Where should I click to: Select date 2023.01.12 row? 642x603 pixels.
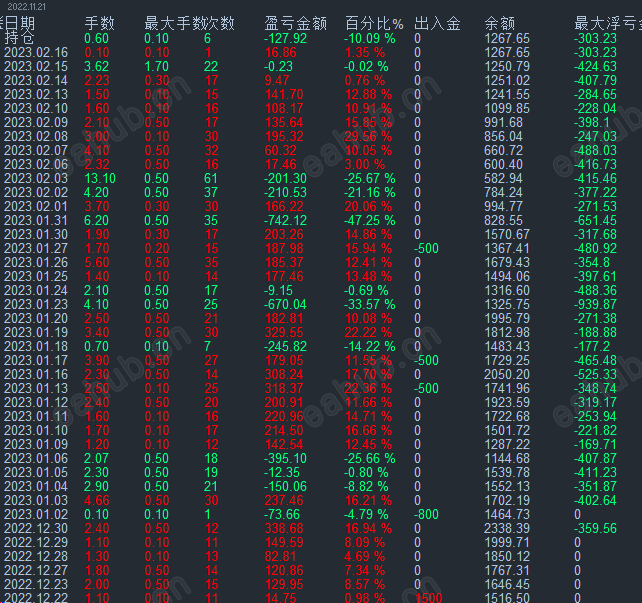pyautogui.click(x=36, y=402)
